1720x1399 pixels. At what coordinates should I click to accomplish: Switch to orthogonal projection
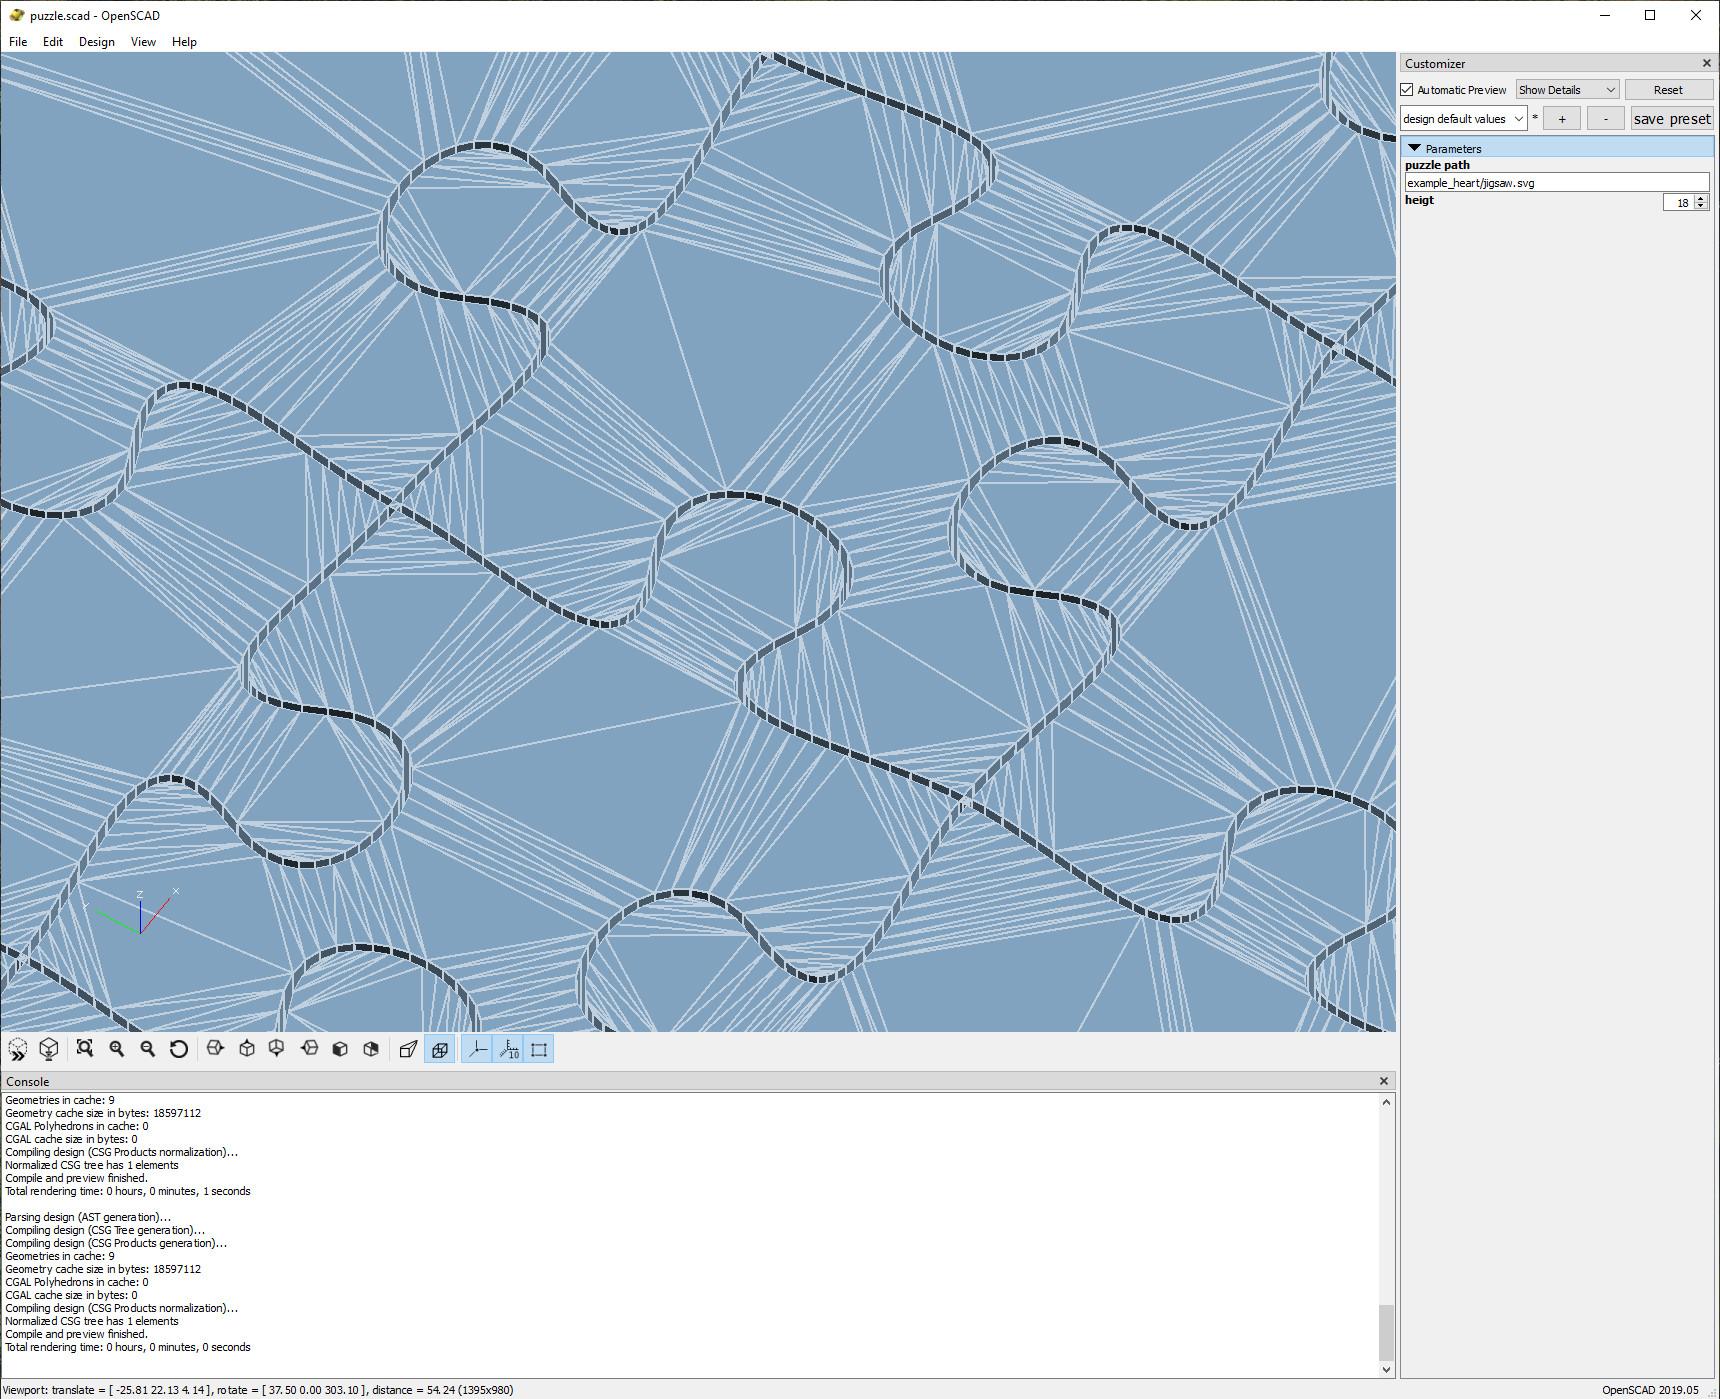point(439,1049)
